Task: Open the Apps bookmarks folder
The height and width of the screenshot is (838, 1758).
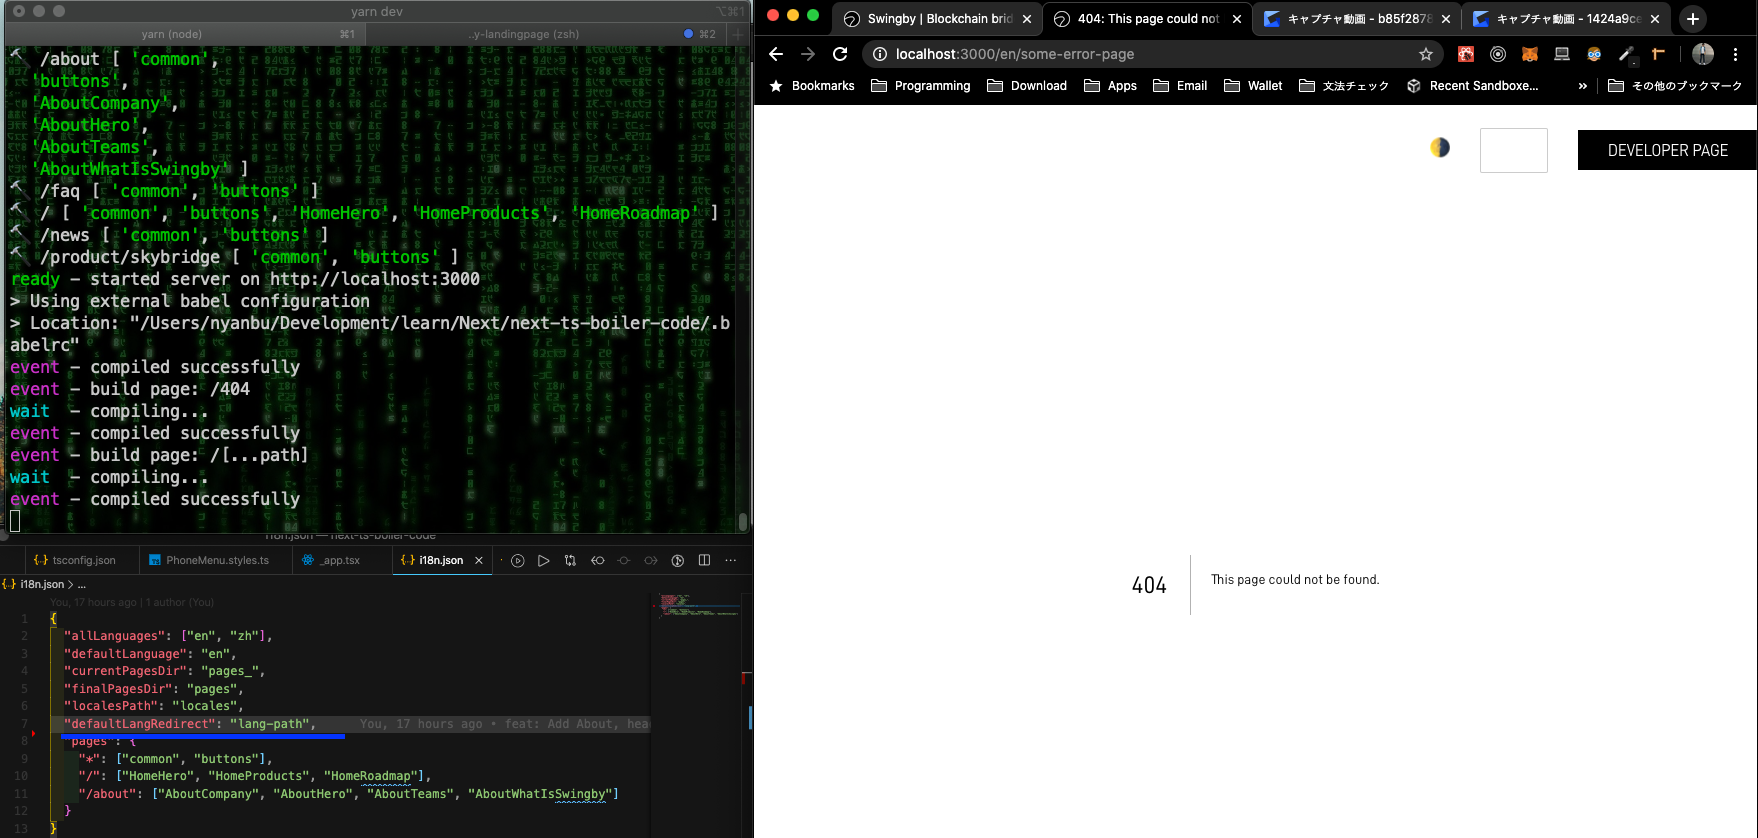Action: tap(1111, 86)
